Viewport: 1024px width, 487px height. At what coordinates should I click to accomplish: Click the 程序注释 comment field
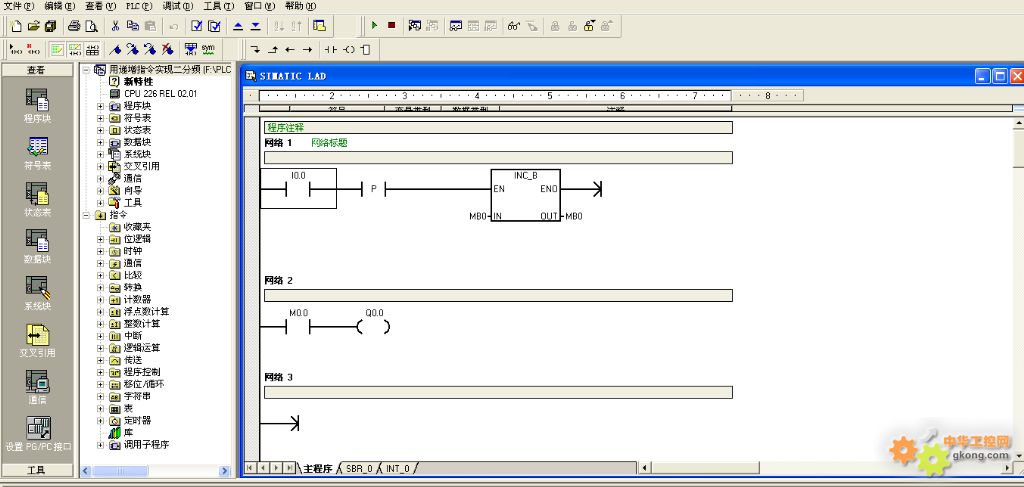click(x=498, y=127)
